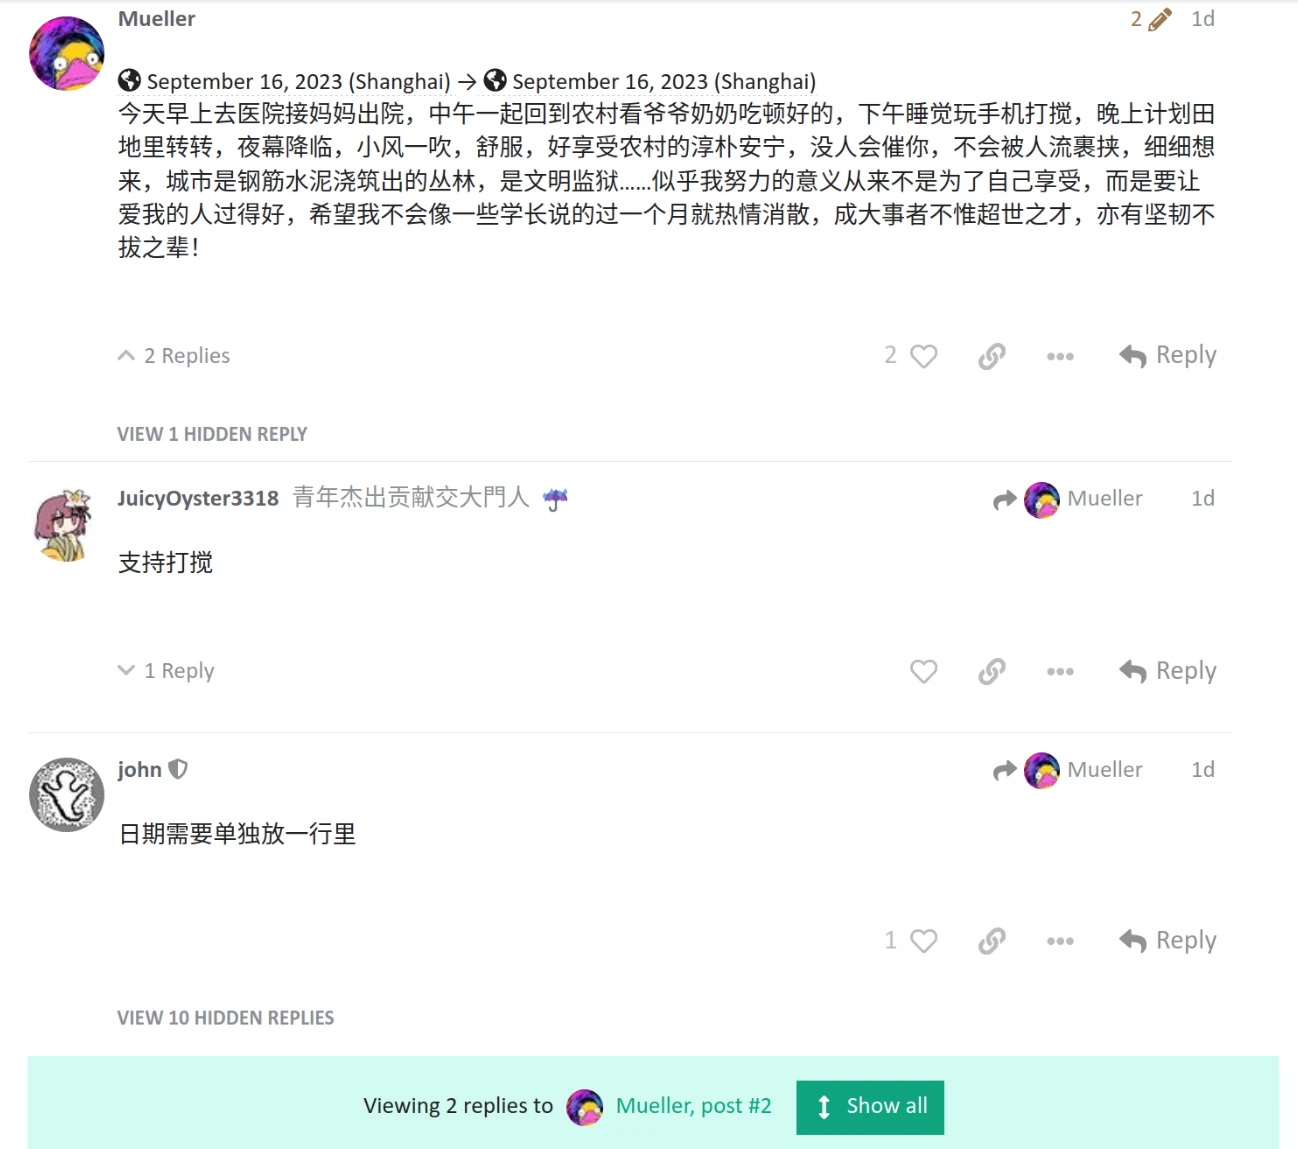This screenshot has height=1149, width=1298.
Task: Click Show all button
Action: click(870, 1107)
